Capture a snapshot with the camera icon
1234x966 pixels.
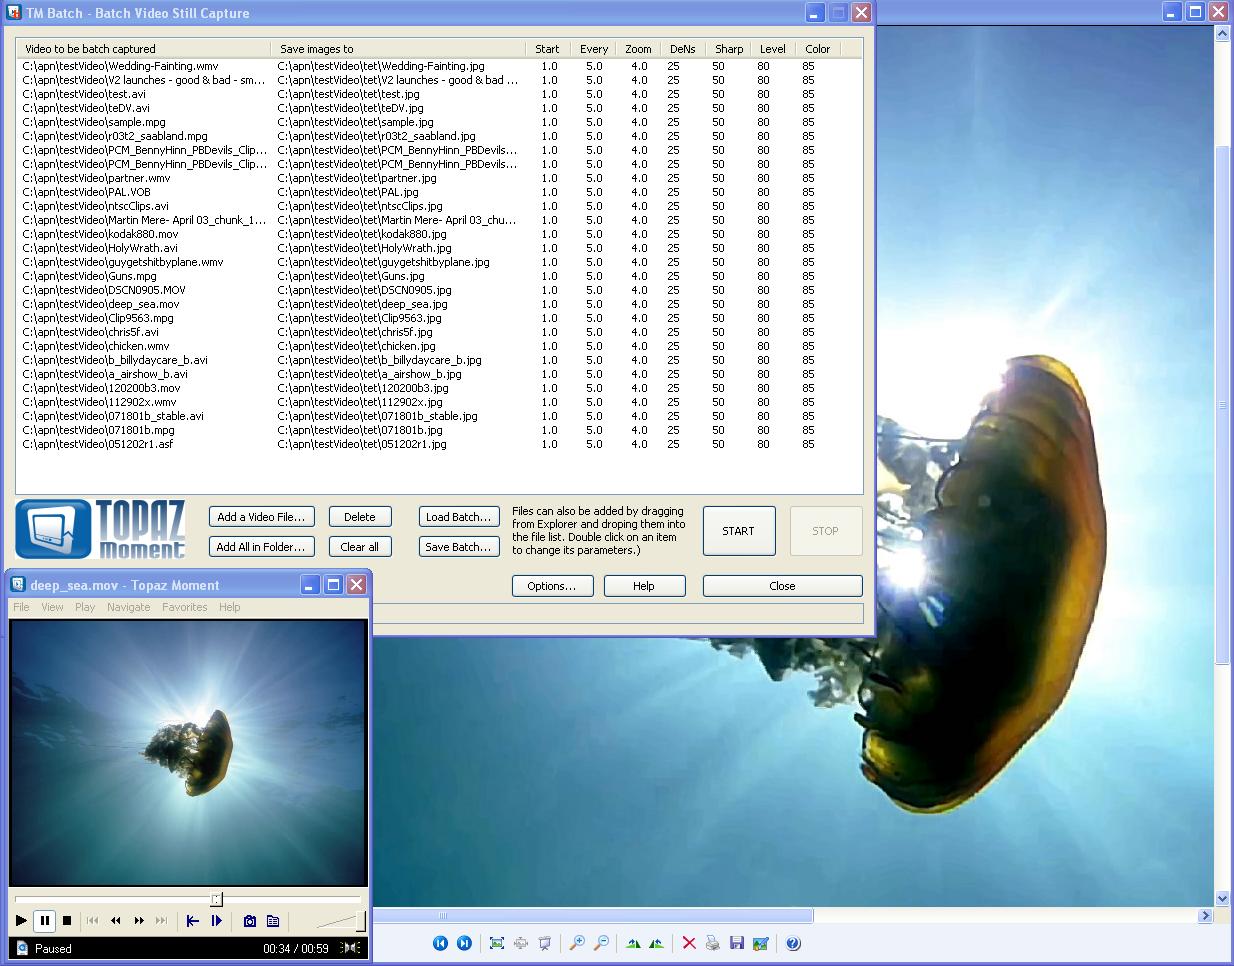click(x=251, y=921)
